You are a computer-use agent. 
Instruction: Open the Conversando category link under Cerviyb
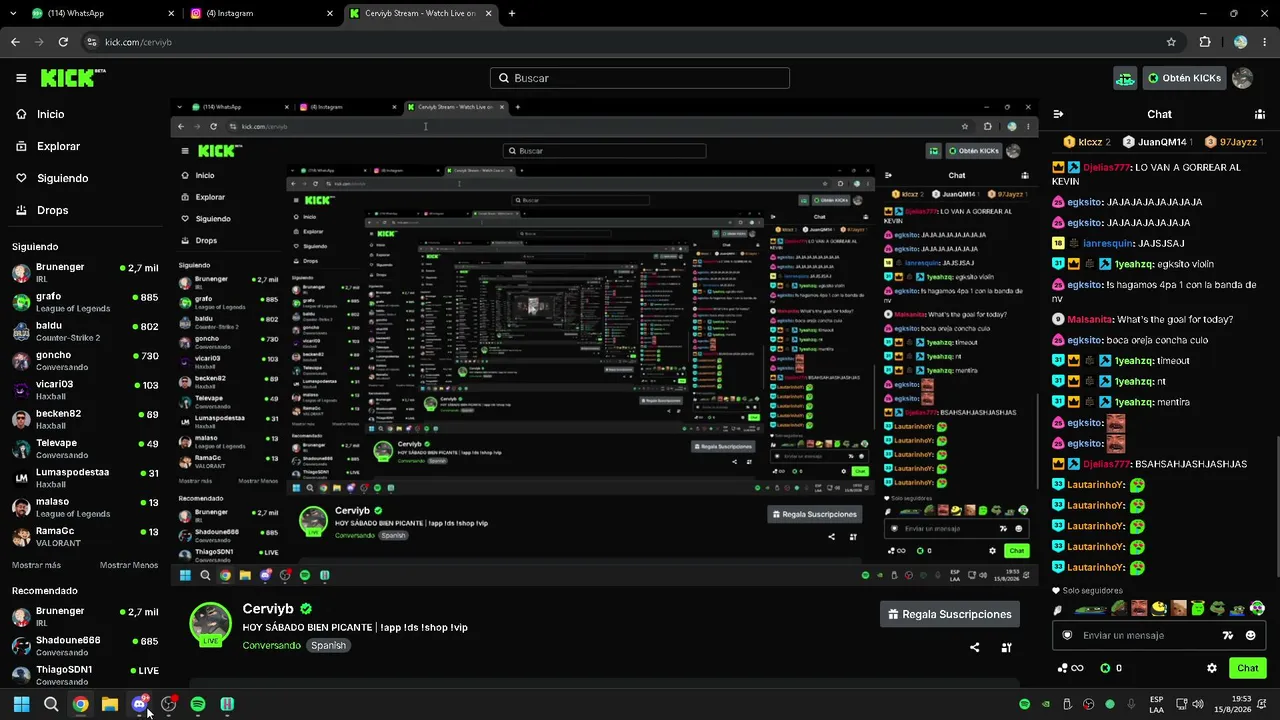(x=271, y=645)
